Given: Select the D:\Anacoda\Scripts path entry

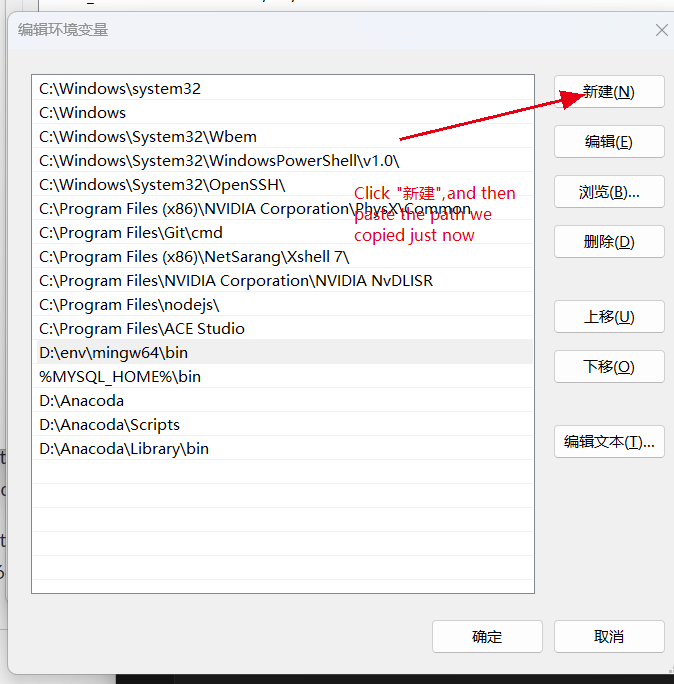Looking at the screenshot, I should click(109, 425).
